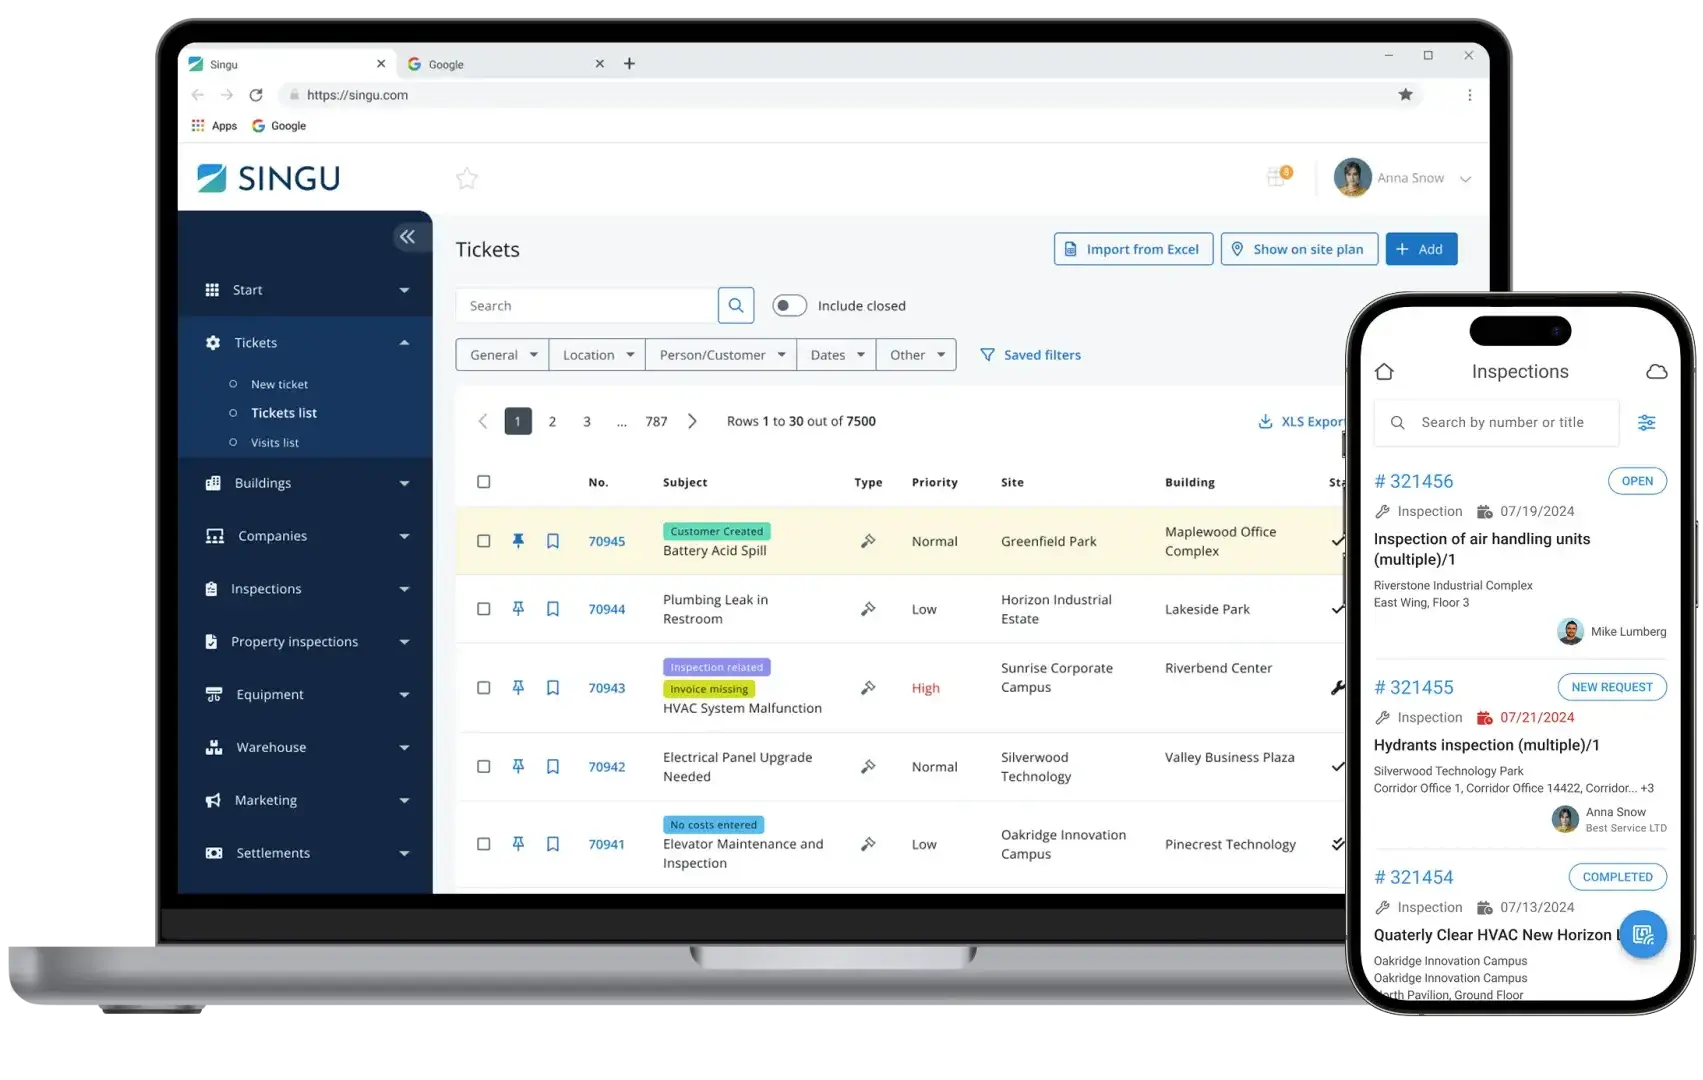Pin ticket 70945 with pushpin icon
The image size is (1703, 1080).
click(x=518, y=541)
